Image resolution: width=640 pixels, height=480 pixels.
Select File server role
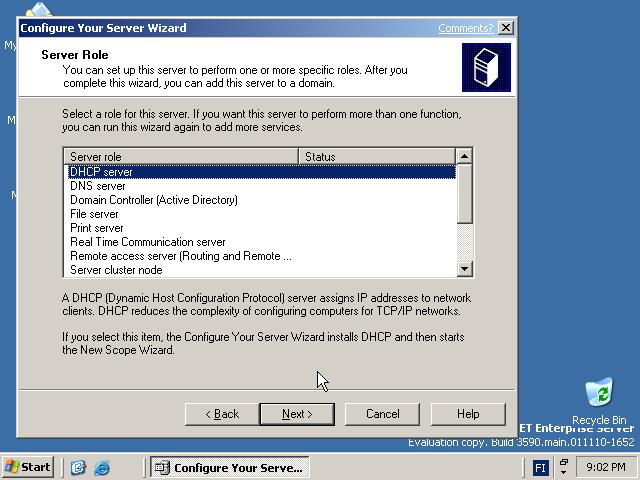click(x=261, y=214)
